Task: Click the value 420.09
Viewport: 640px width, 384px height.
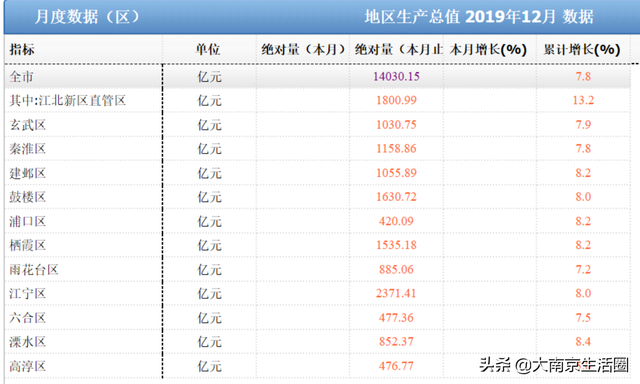Action: (x=396, y=221)
